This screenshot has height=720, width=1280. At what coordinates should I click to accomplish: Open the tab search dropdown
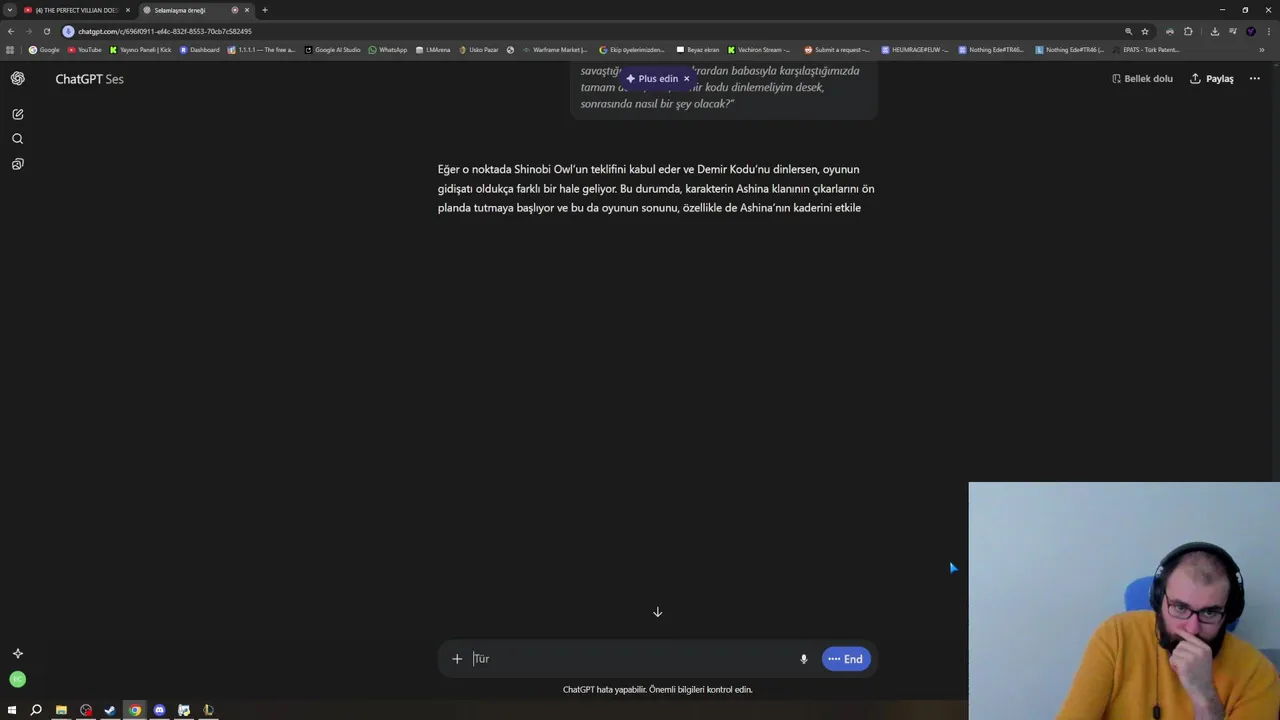[9, 10]
